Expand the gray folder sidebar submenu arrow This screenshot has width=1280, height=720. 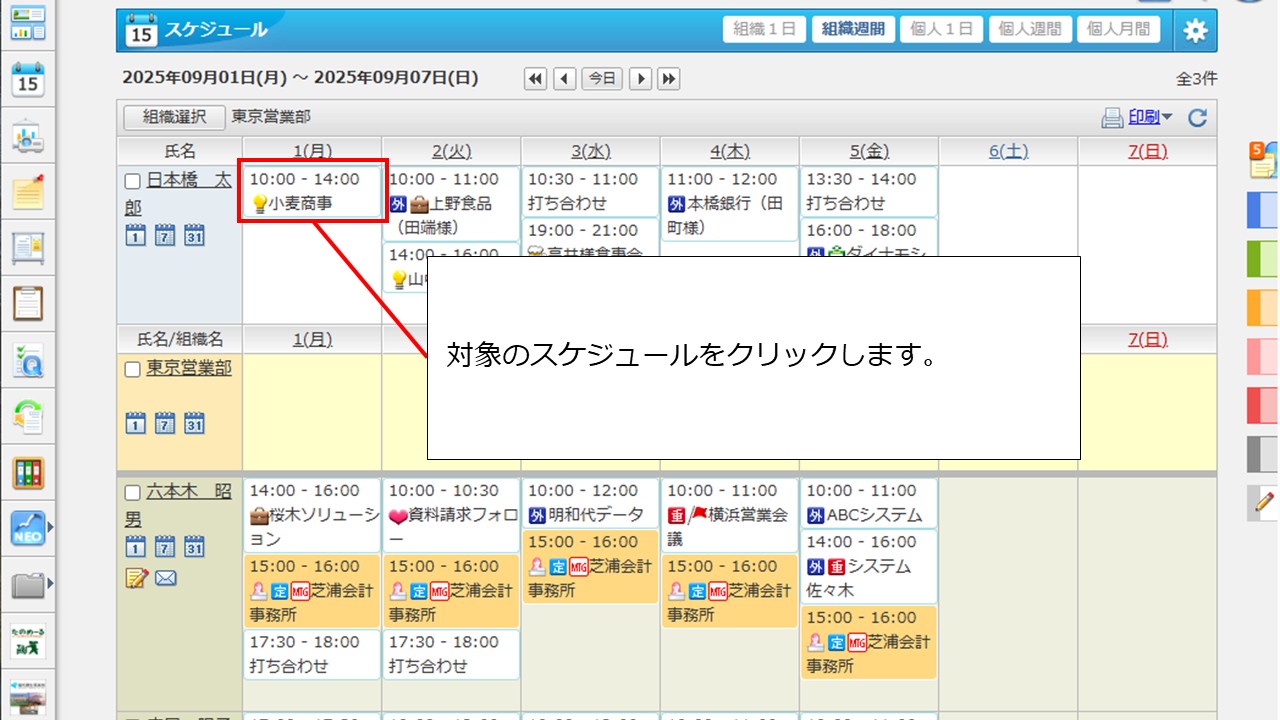click(50, 583)
